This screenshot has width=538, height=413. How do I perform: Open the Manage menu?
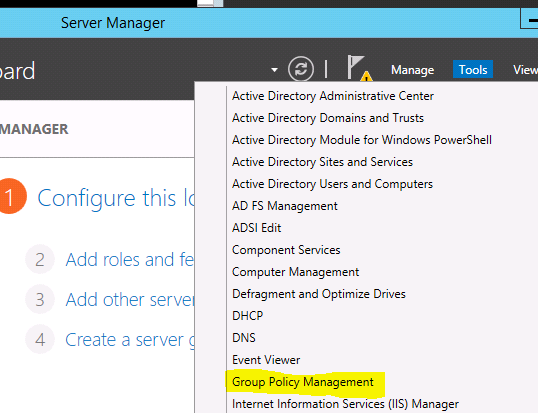click(x=412, y=70)
